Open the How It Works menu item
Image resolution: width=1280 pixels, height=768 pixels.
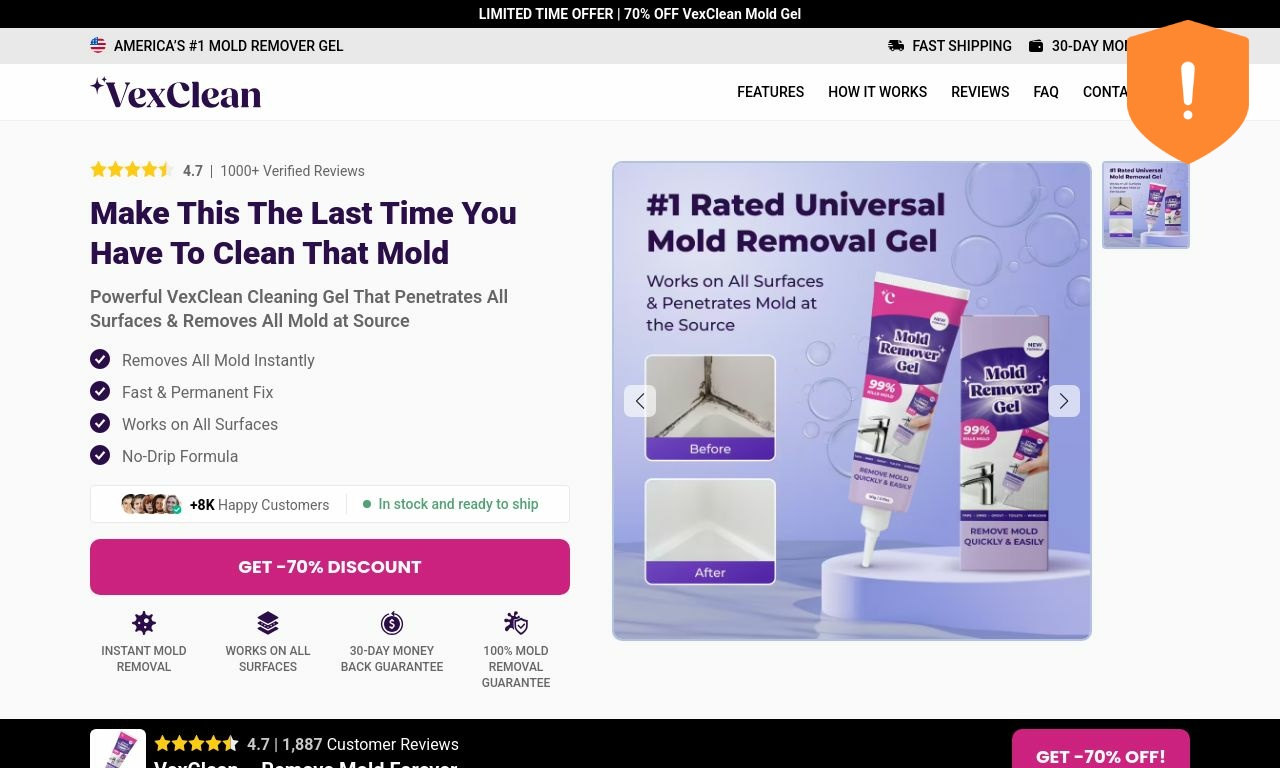pos(877,92)
